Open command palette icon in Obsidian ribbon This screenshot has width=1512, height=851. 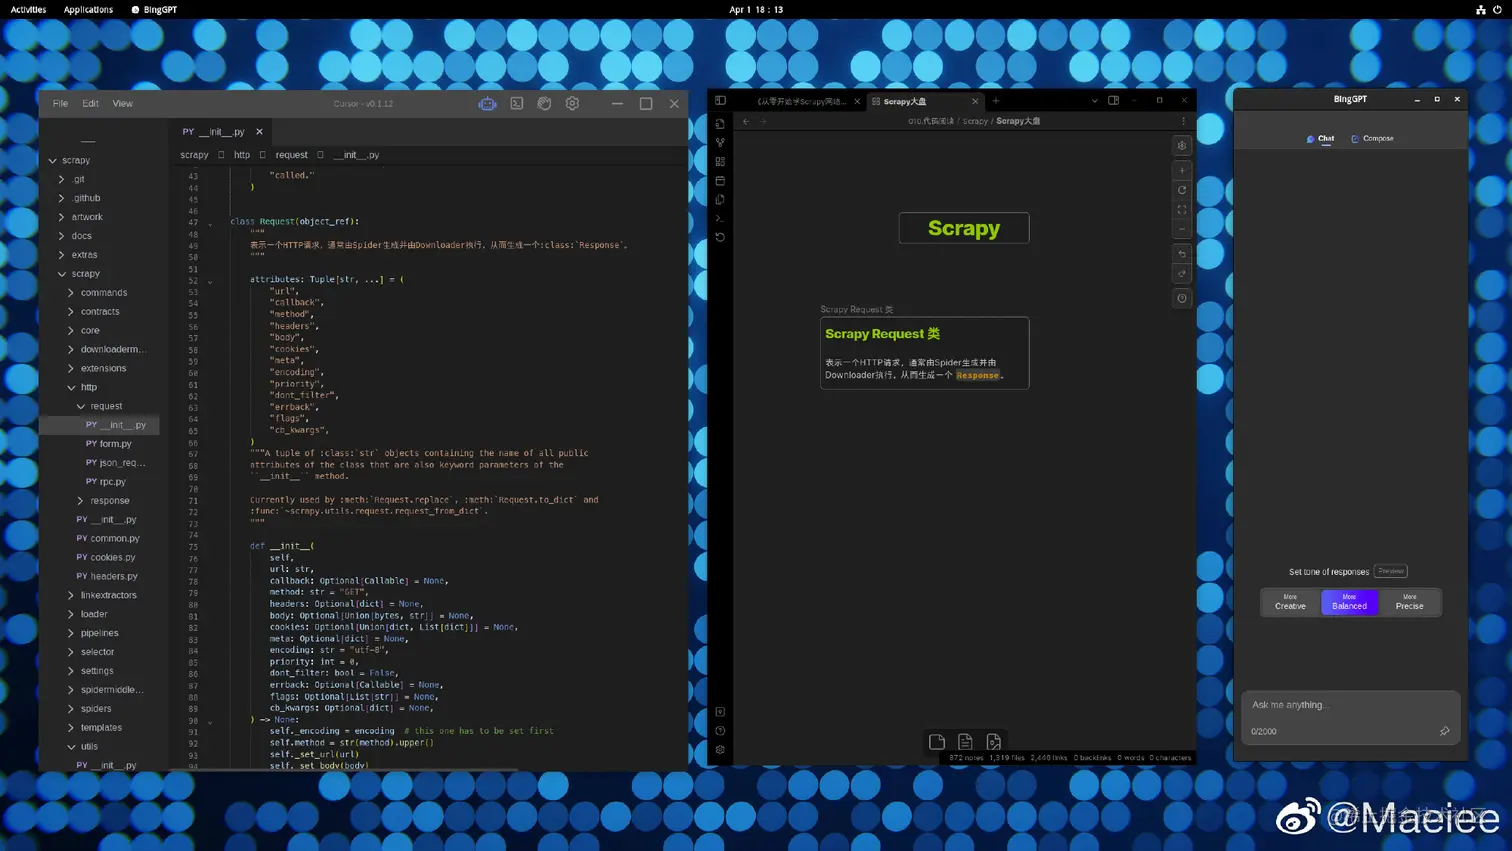720,218
